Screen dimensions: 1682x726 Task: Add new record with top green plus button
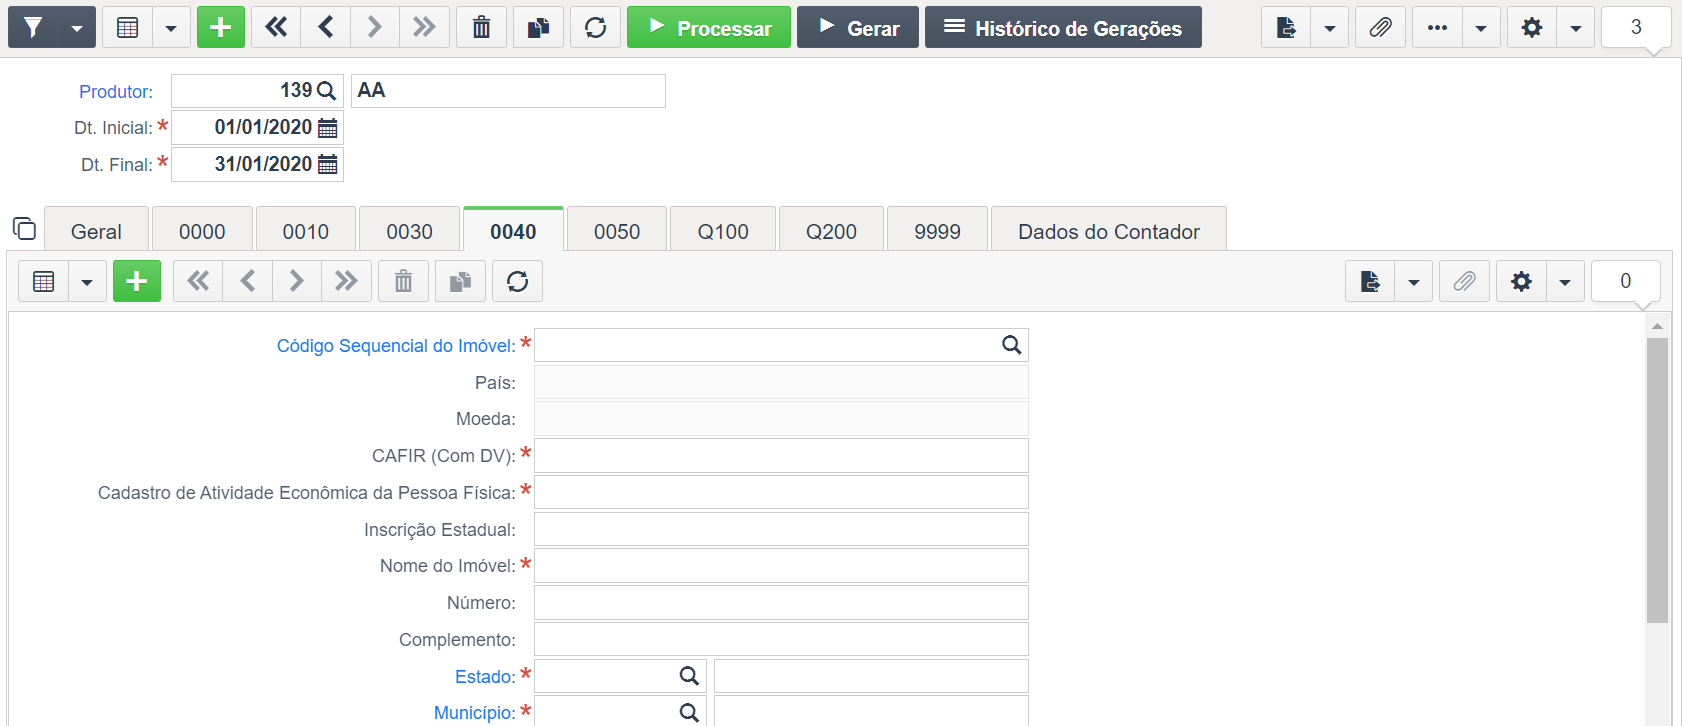point(221,28)
